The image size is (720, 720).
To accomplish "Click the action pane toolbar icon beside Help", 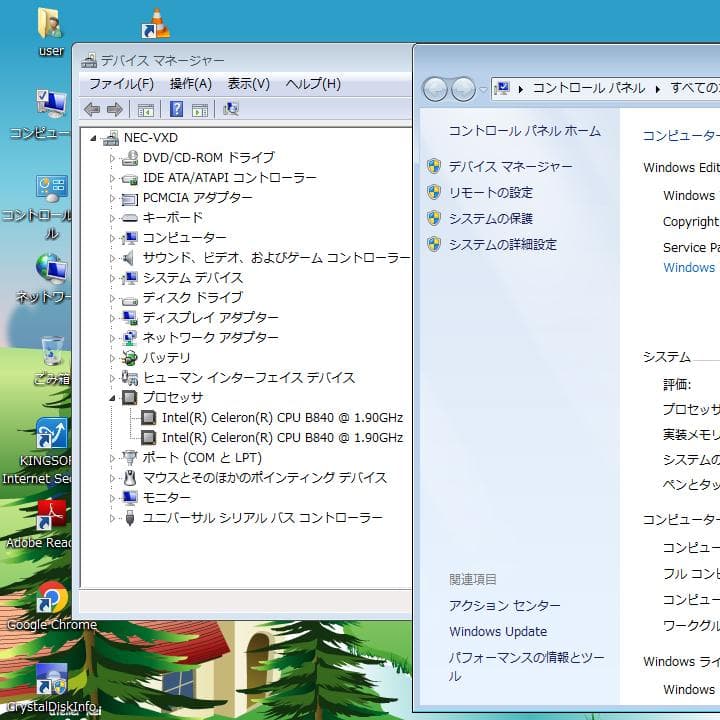I will pyautogui.click(x=200, y=109).
